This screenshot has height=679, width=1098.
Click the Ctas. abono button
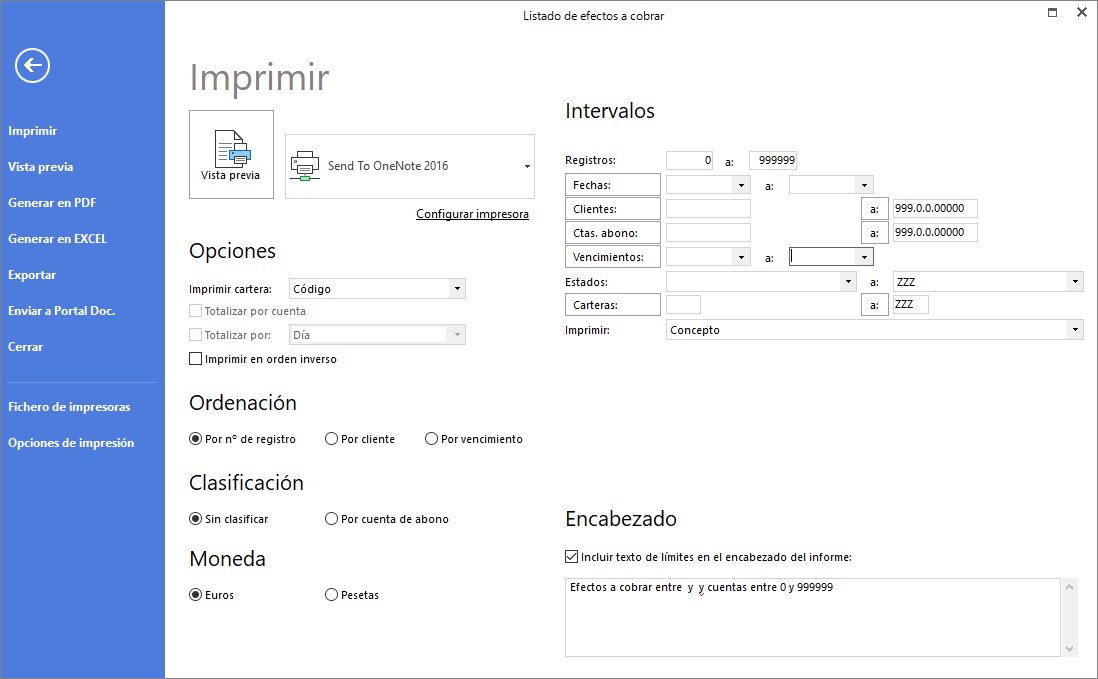(x=612, y=232)
